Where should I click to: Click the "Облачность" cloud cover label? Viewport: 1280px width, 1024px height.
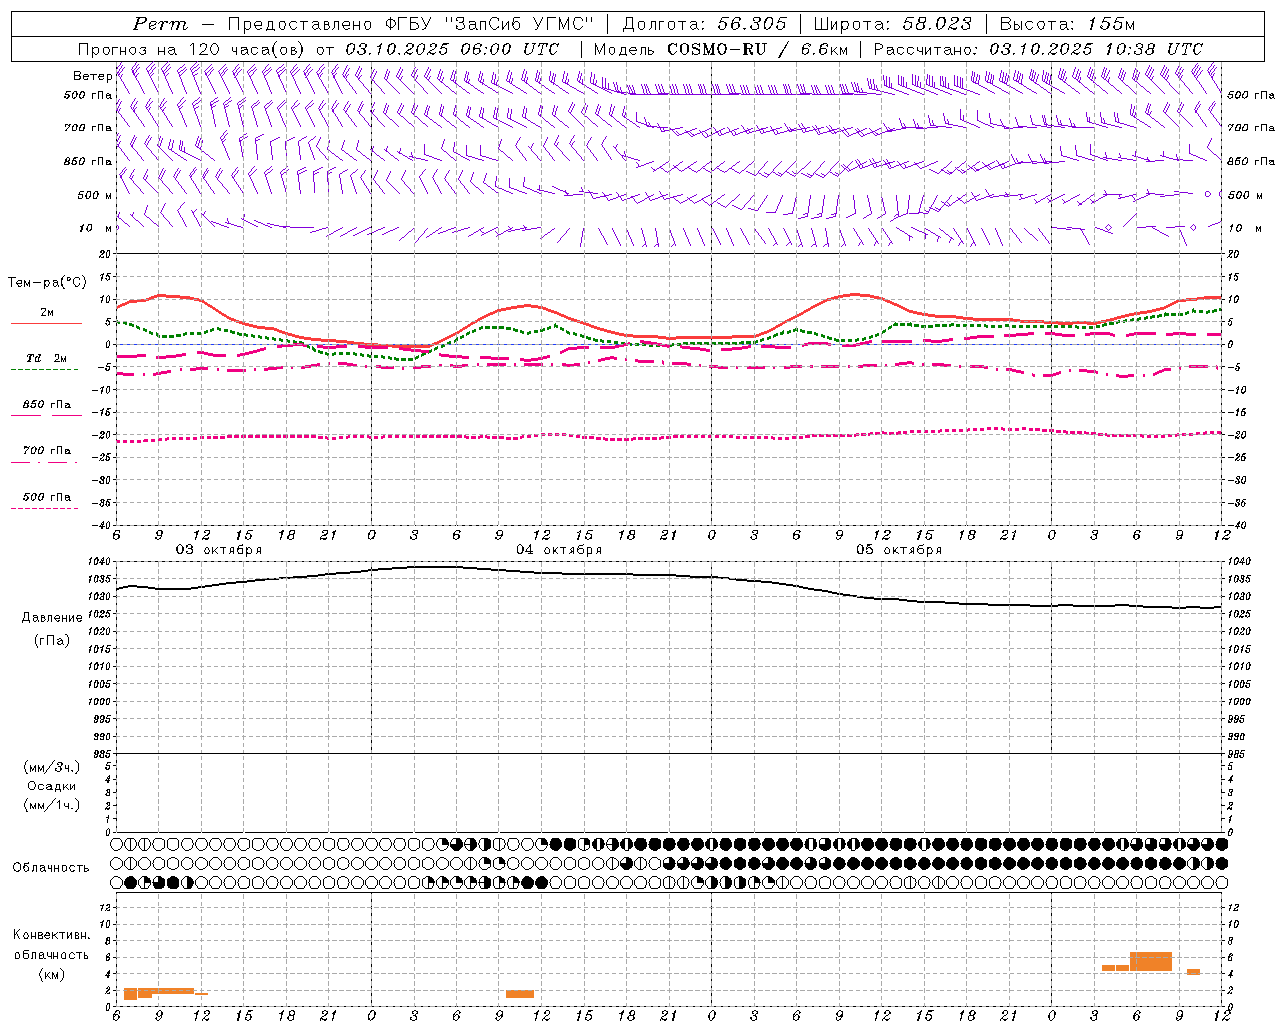[x=51, y=867]
